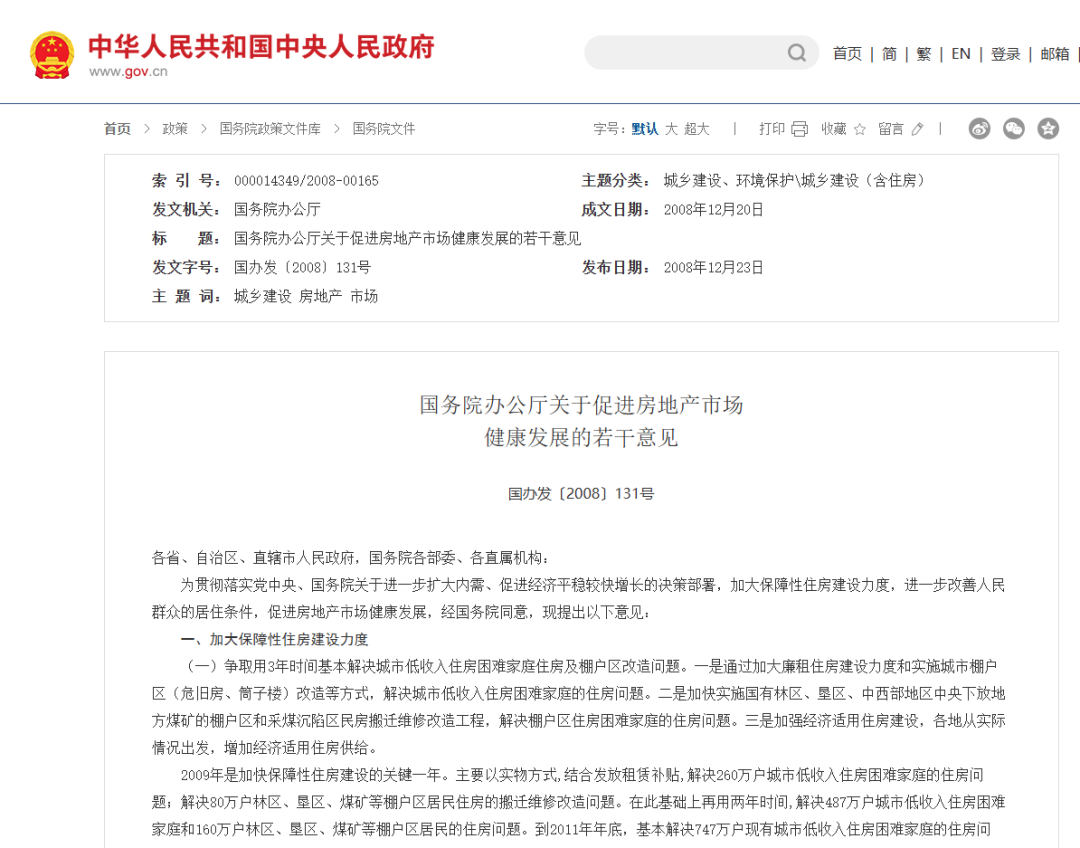Click the 主题词 keywords 城乡建设 房地产 市场
The width and height of the screenshot is (1080, 848).
pyautogui.click(x=306, y=296)
